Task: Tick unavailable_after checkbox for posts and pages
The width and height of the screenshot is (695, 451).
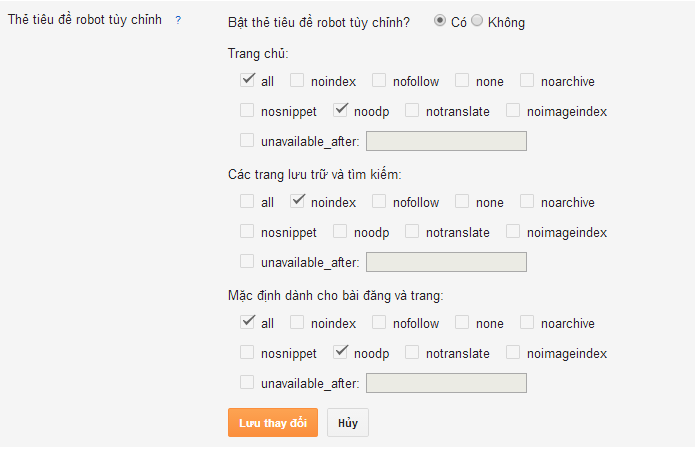Action: 247,382
